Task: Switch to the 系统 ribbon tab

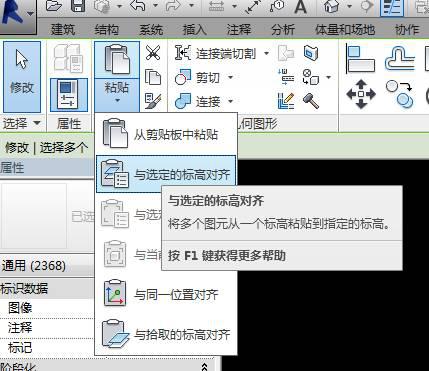Action: 151,30
